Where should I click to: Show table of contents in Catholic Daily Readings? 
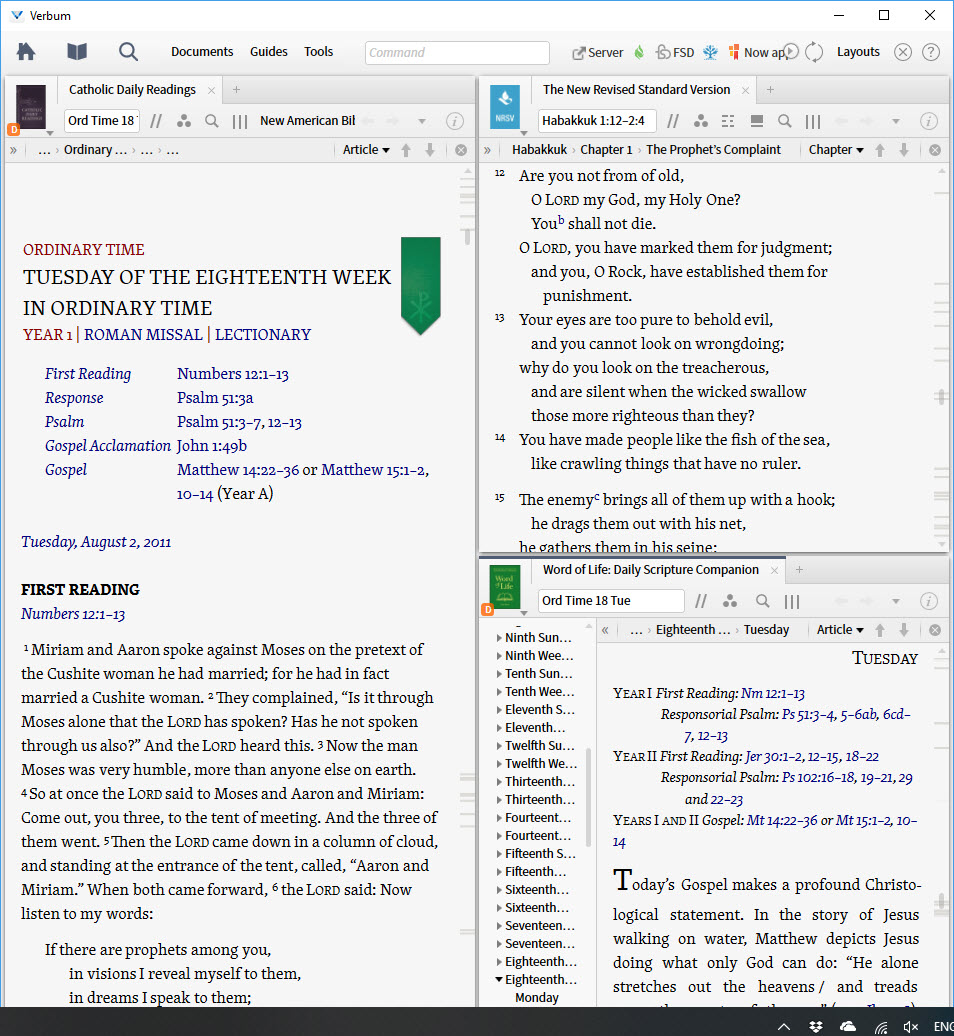[13, 151]
